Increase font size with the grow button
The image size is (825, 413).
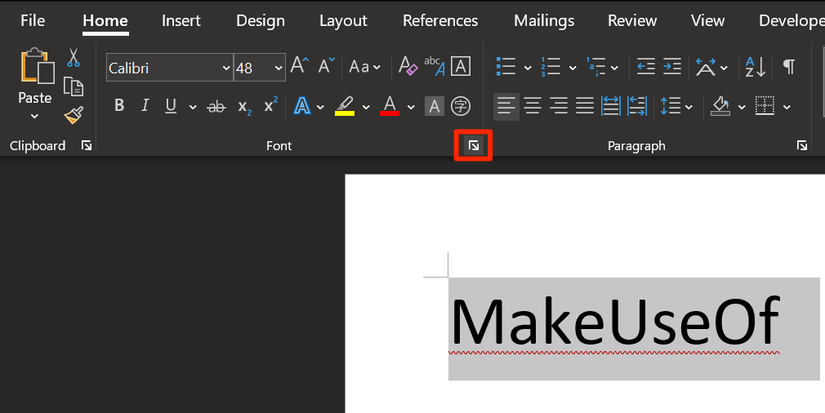[300, 67]
